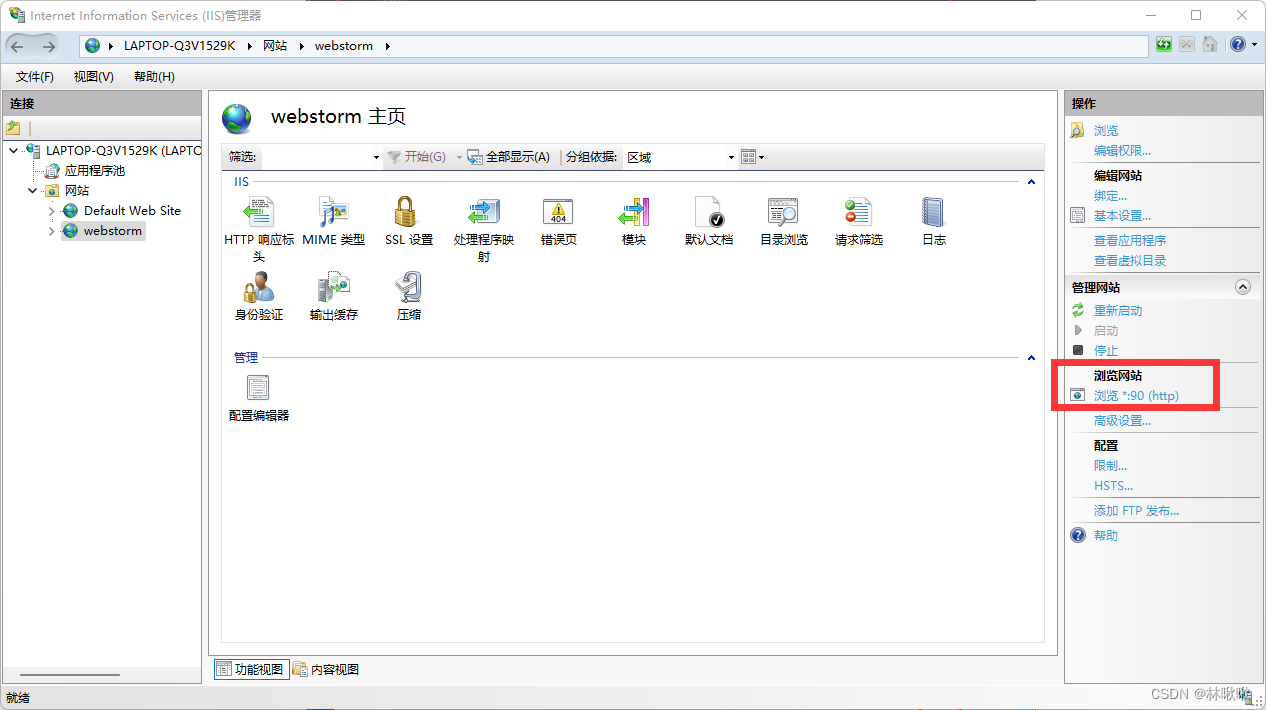Switch to the 内容视图 tab
The width and height of the screenshot is (1266, 710).
326,669
